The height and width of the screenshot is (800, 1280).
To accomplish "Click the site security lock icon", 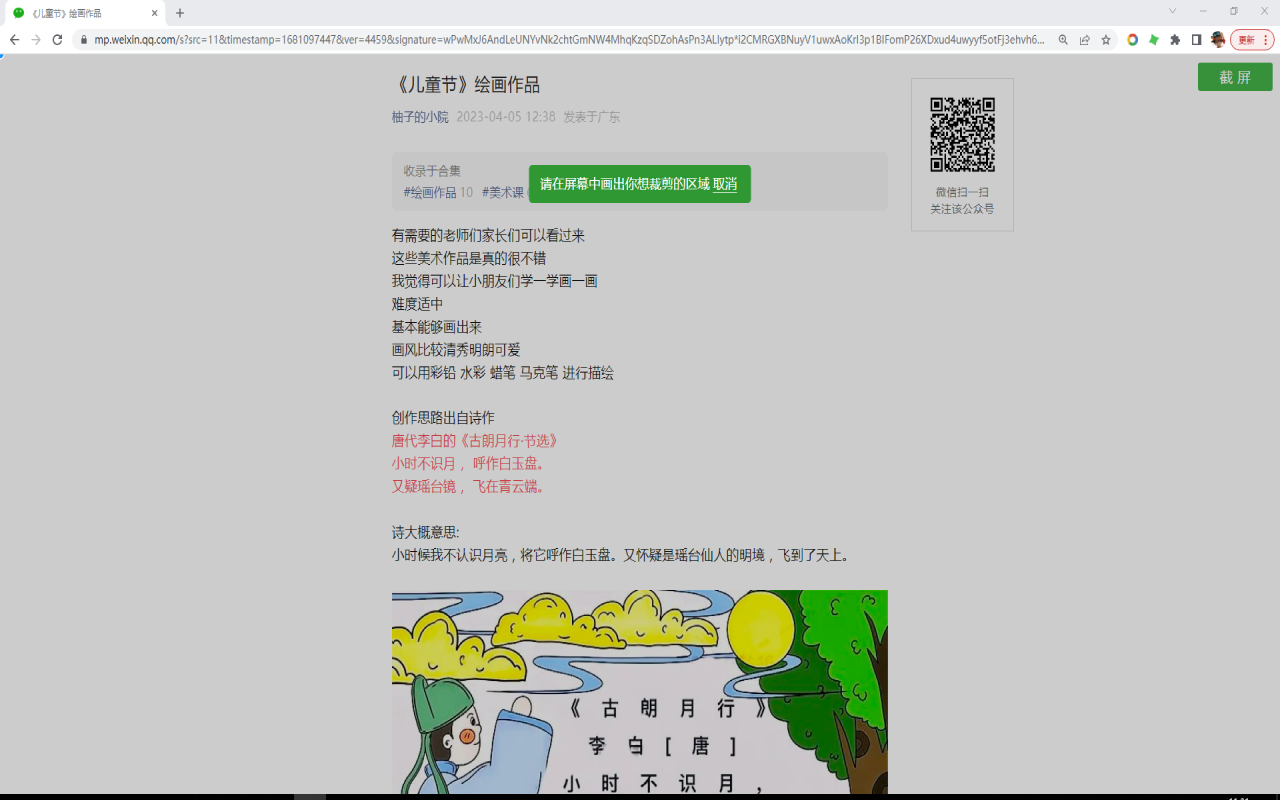I will pyautogui.click(x=85, y=40).
